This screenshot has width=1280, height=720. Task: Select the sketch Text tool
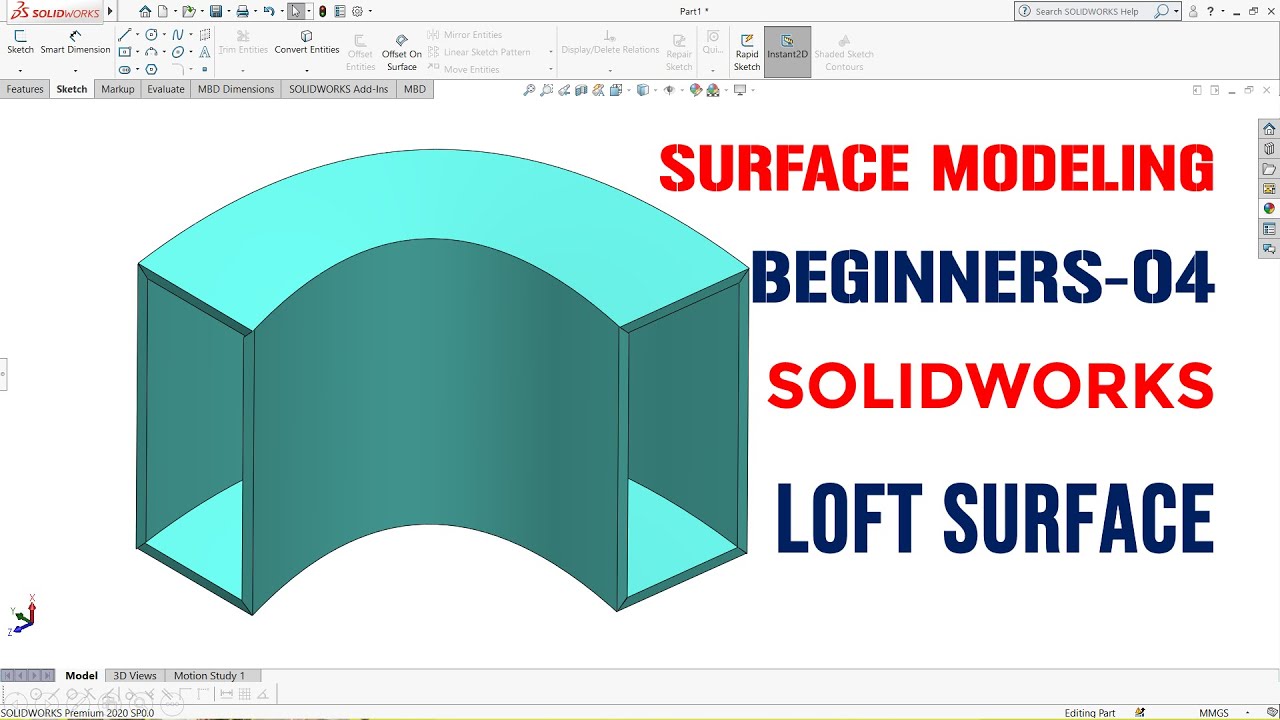pos(205,52)
